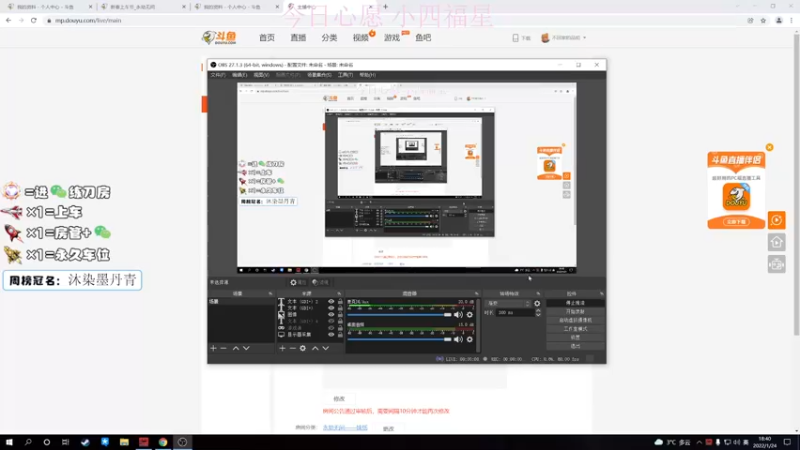Click the Douyu logo in header

click(x=219, y=38)
